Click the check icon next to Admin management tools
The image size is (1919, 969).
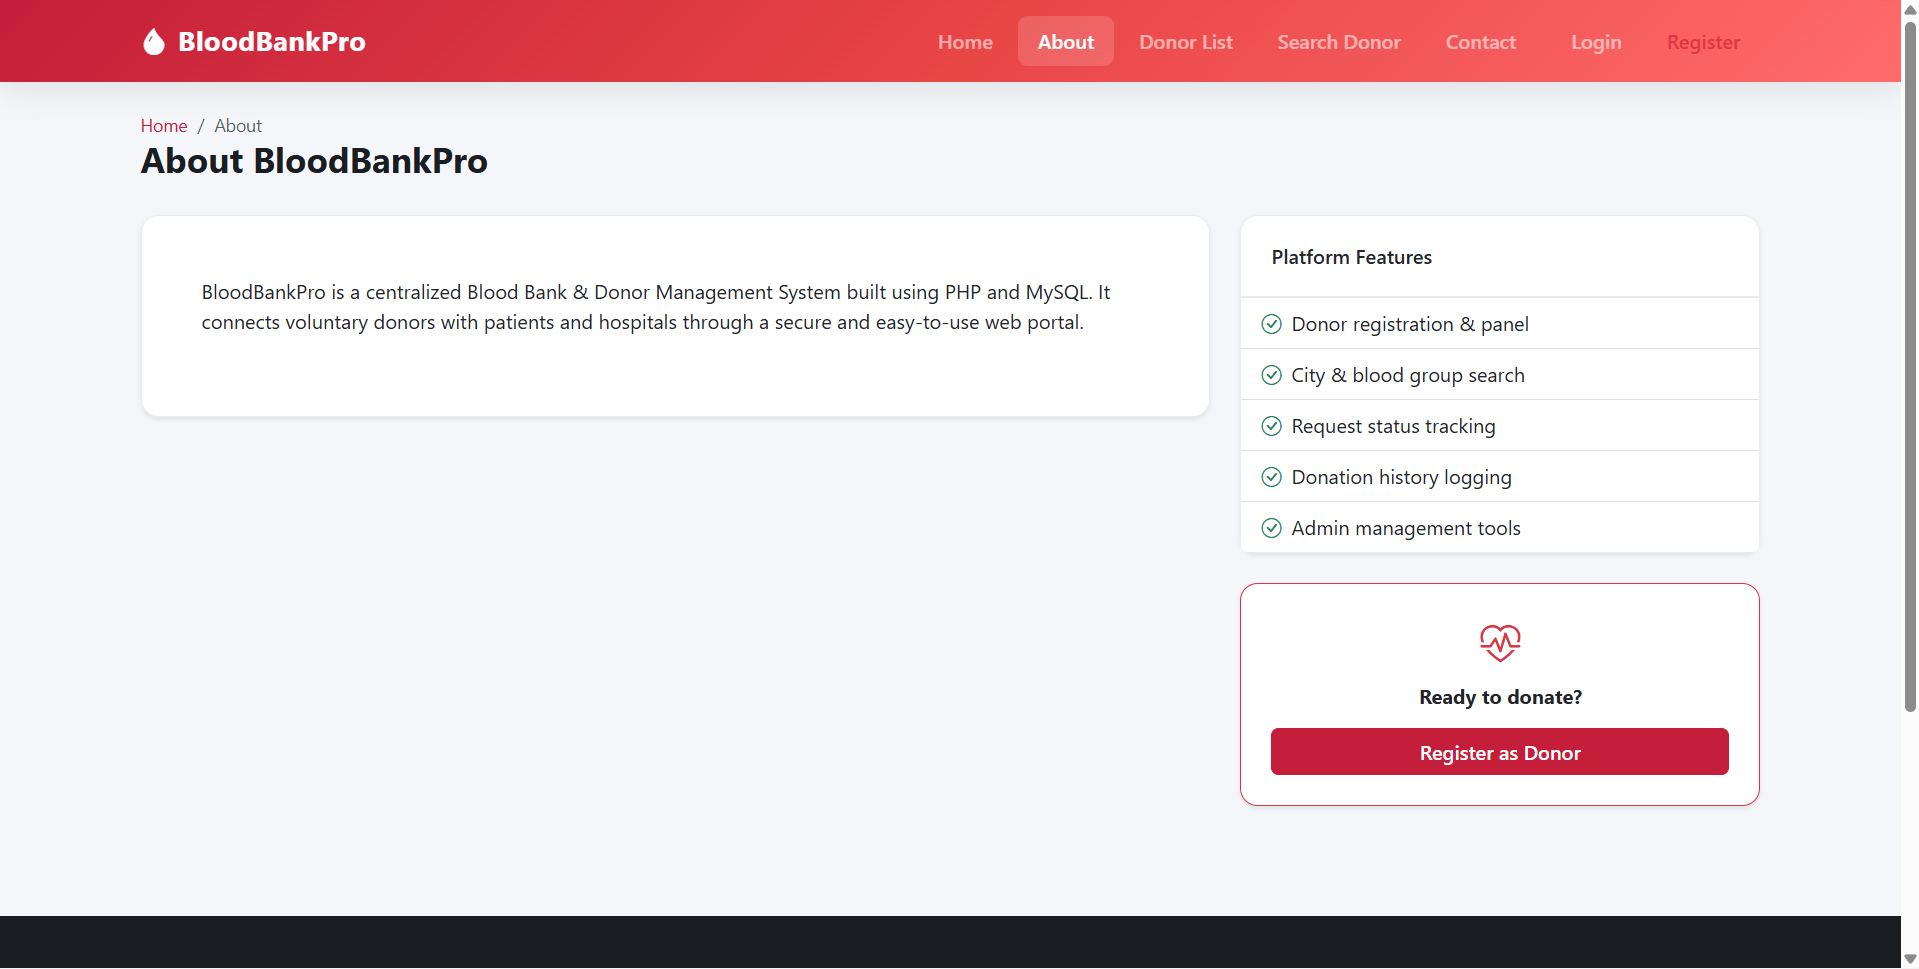click(1271, 528)
